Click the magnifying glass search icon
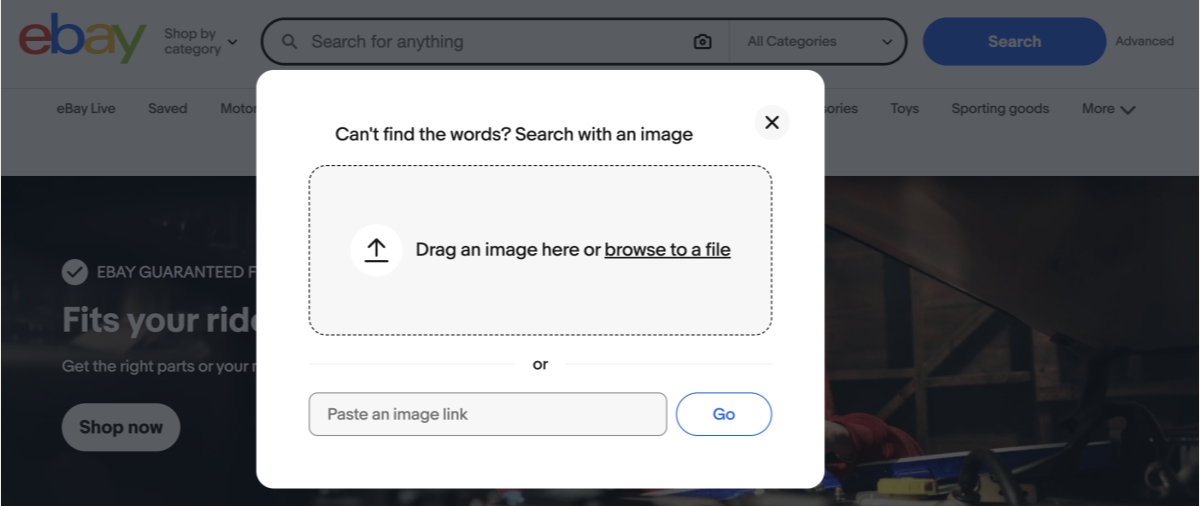This screenshot has height=506, width=1200. (x=290, y=42)
